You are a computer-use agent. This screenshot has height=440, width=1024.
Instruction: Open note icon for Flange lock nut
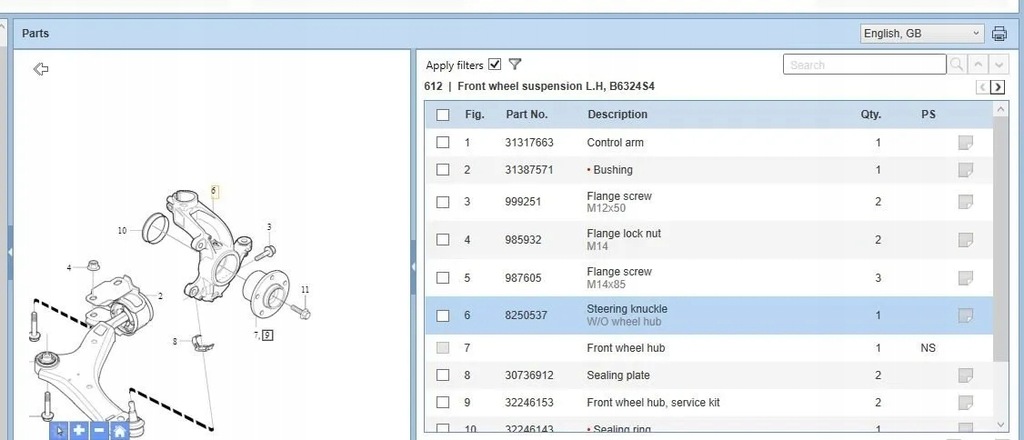pos(965,240)
